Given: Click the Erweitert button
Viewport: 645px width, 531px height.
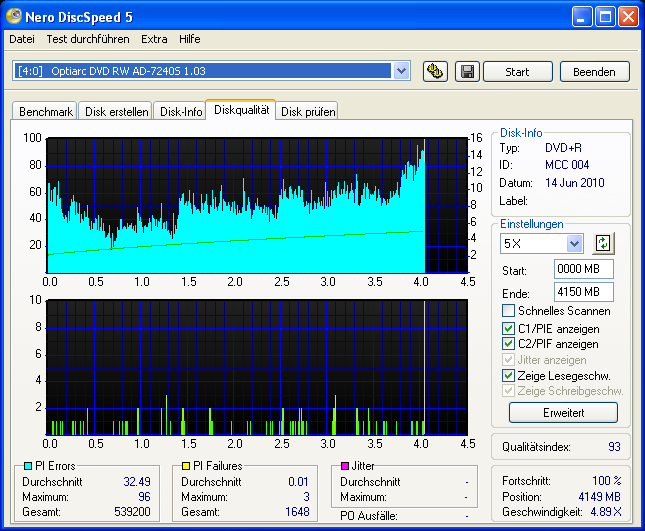Looking at the screenshot, I should (x=563, y=413).
